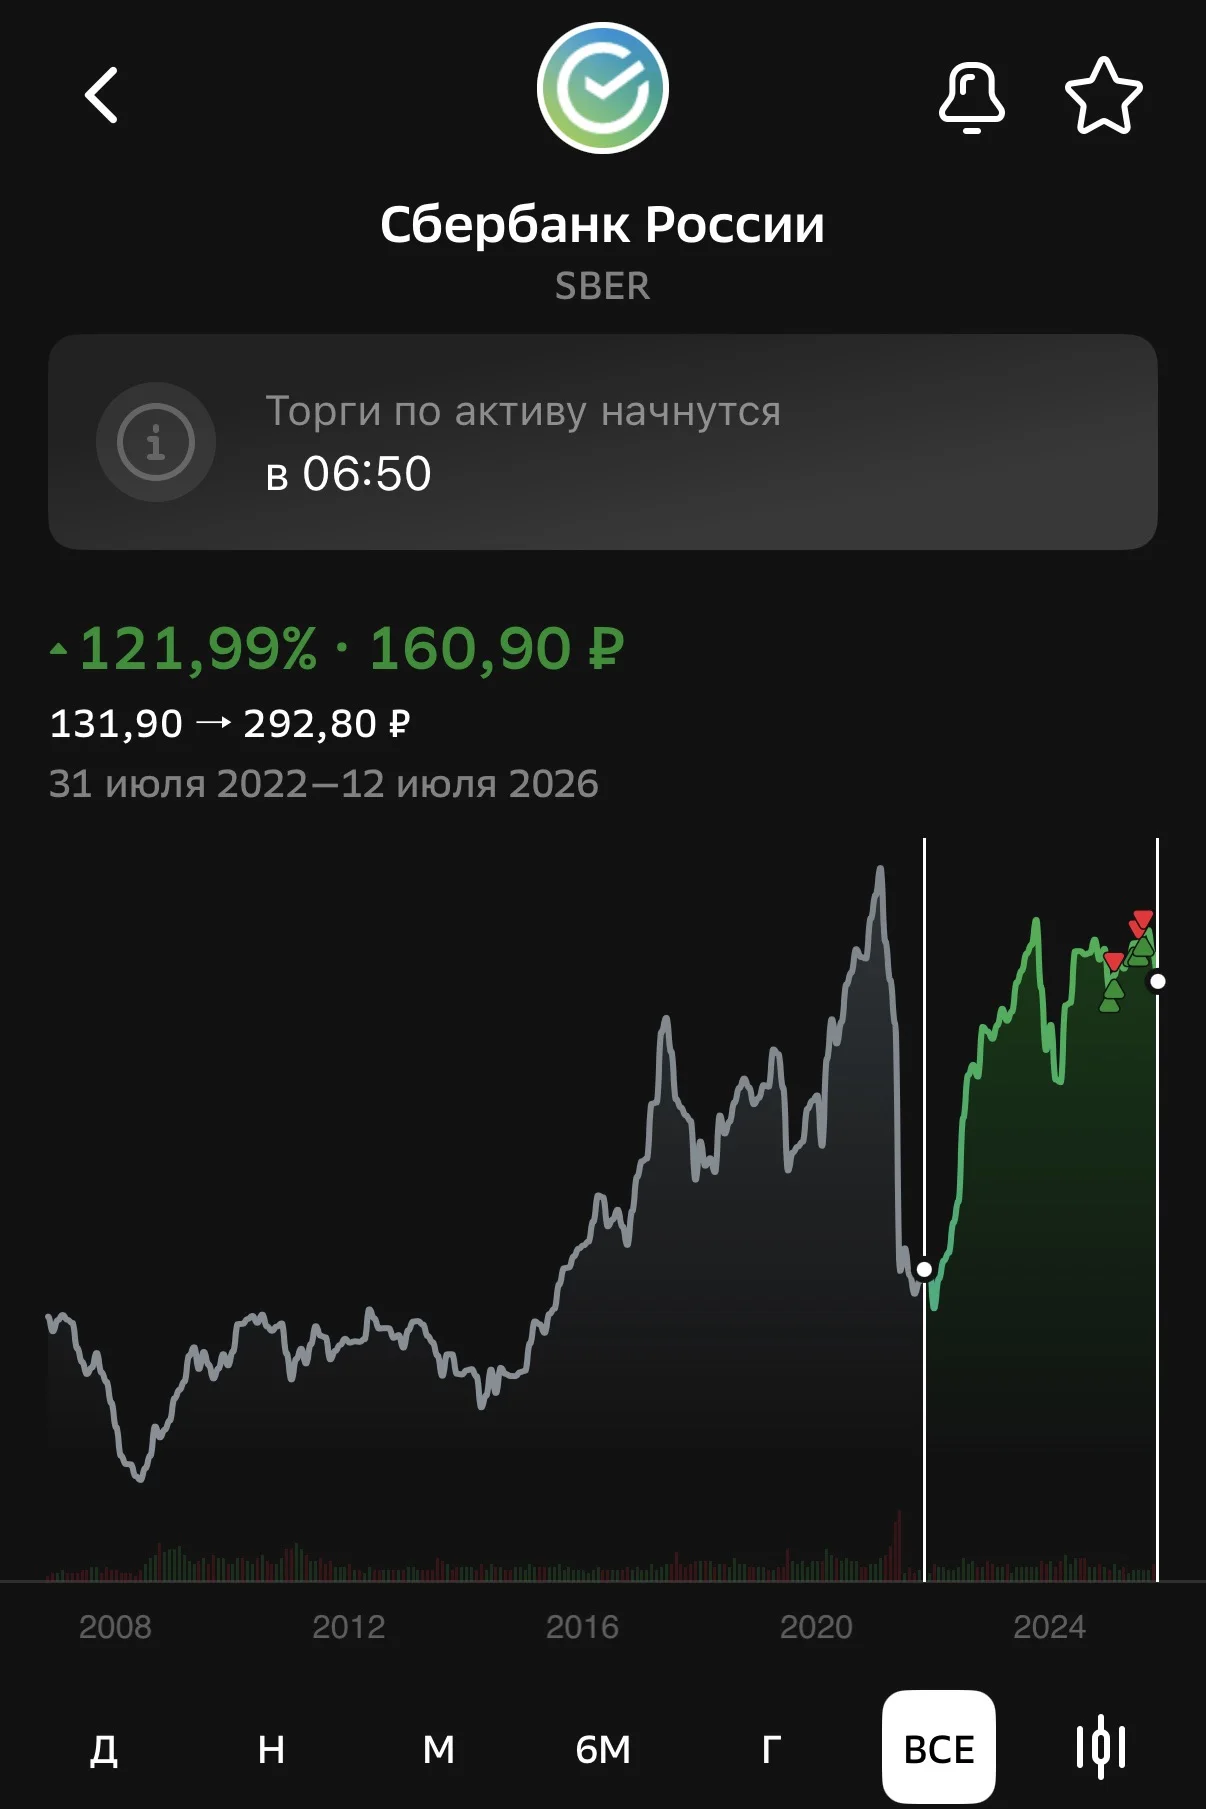Image resolution: width=1206 pixels, height=1809 pixels.
Task: Switch to candlestick chart view icon
Action: [x=1101, y=1747]
